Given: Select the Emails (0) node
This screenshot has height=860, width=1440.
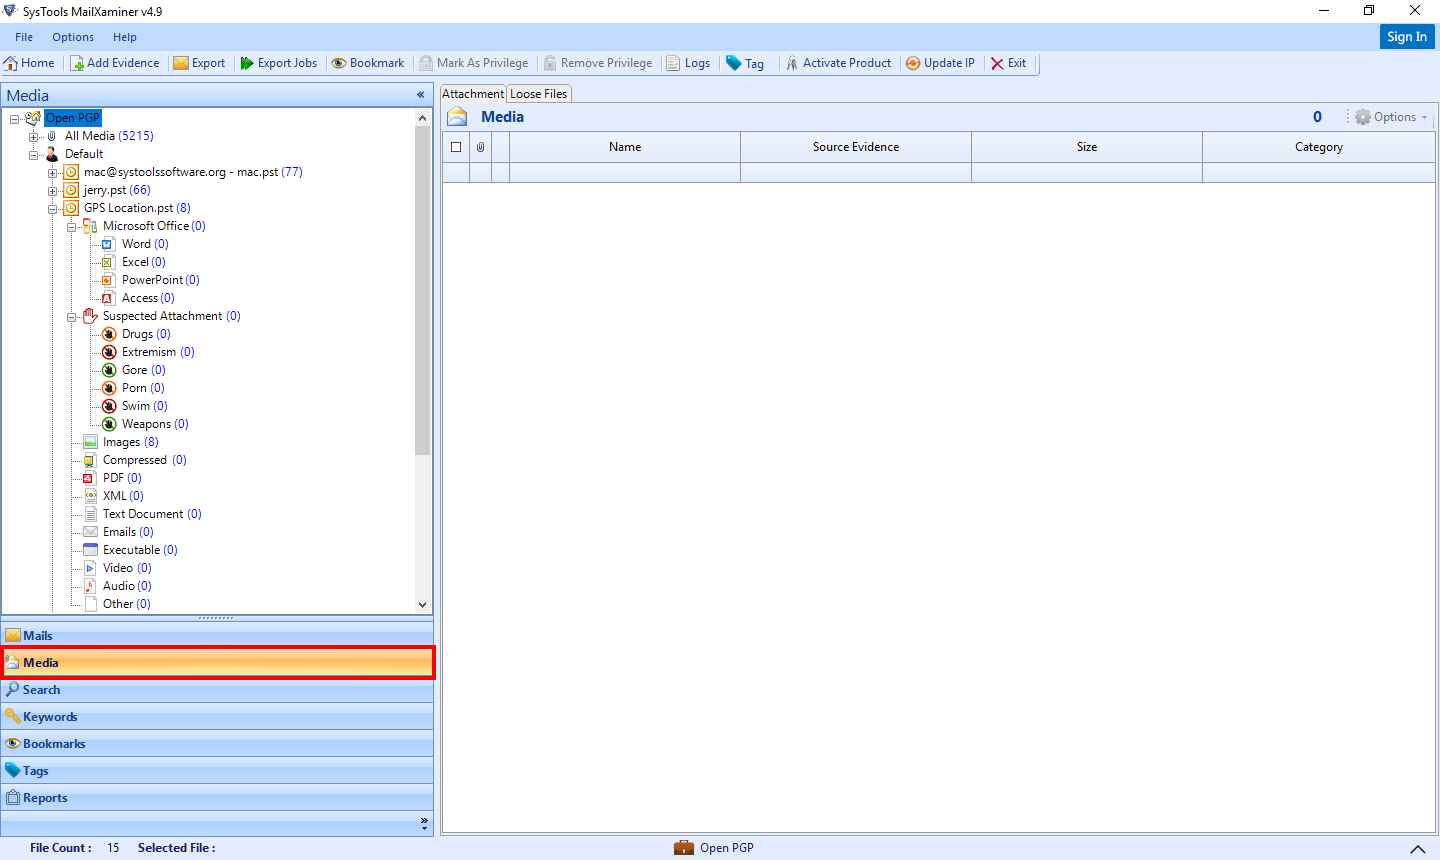Looking at the screenshot, I should pos(128,532).
